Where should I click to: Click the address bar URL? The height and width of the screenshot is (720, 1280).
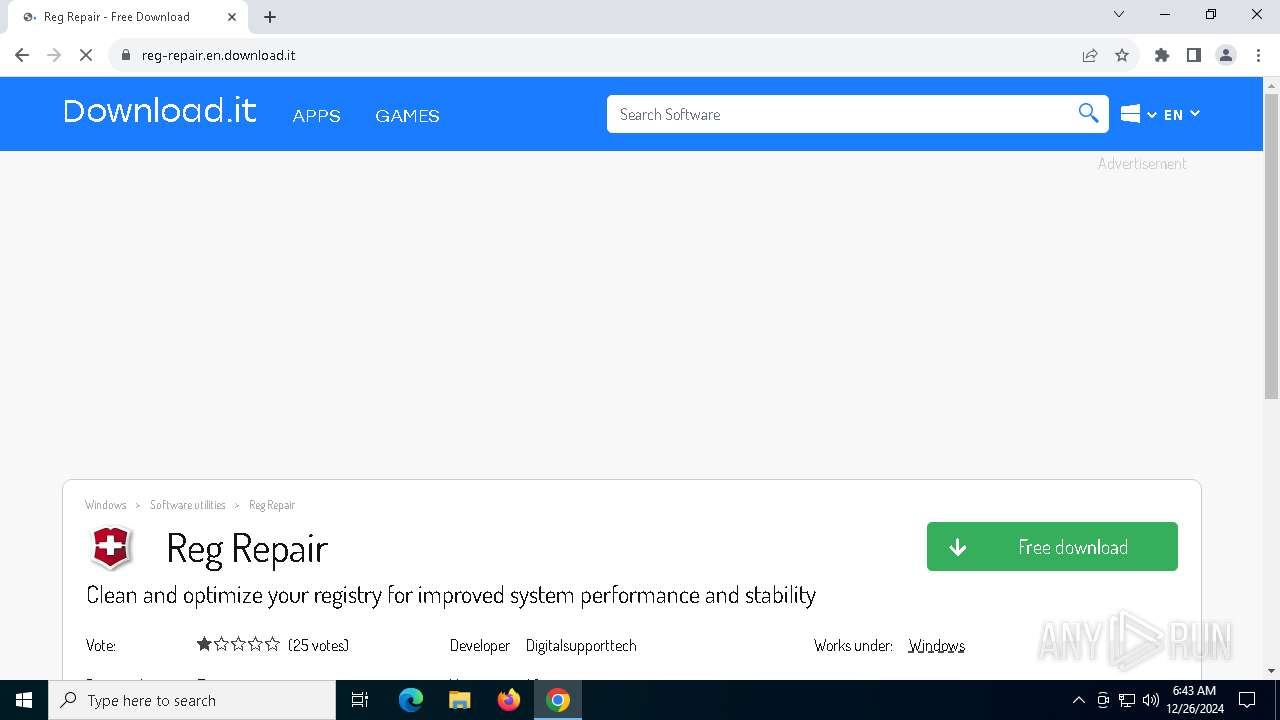[x=218, y=55]
